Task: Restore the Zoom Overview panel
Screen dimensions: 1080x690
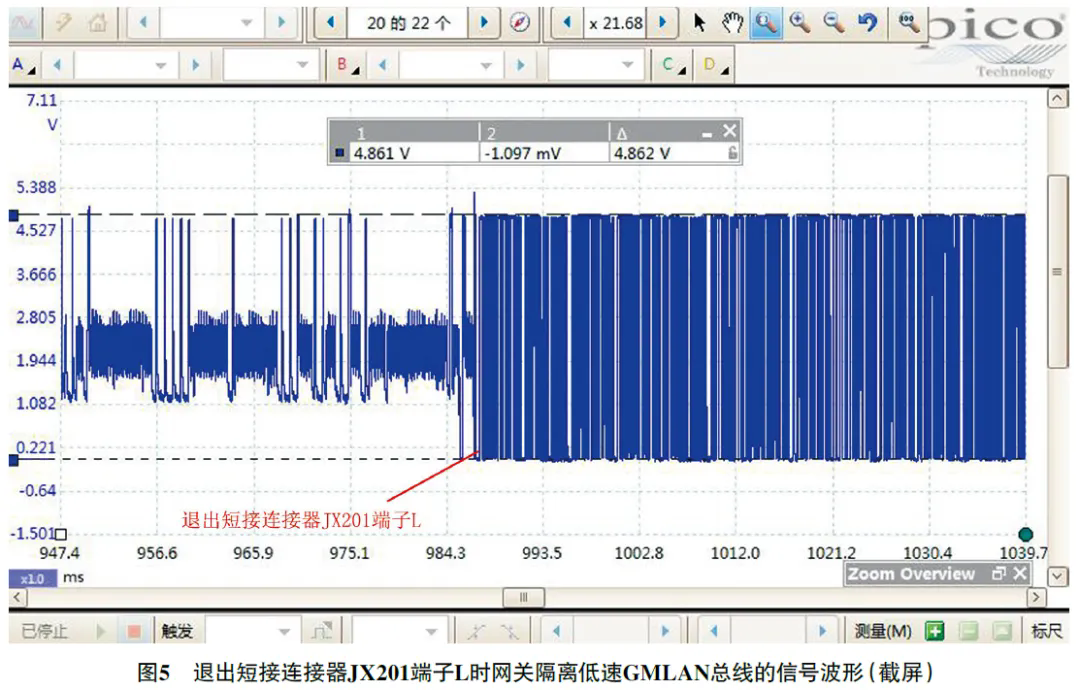Action: point(999,574)
